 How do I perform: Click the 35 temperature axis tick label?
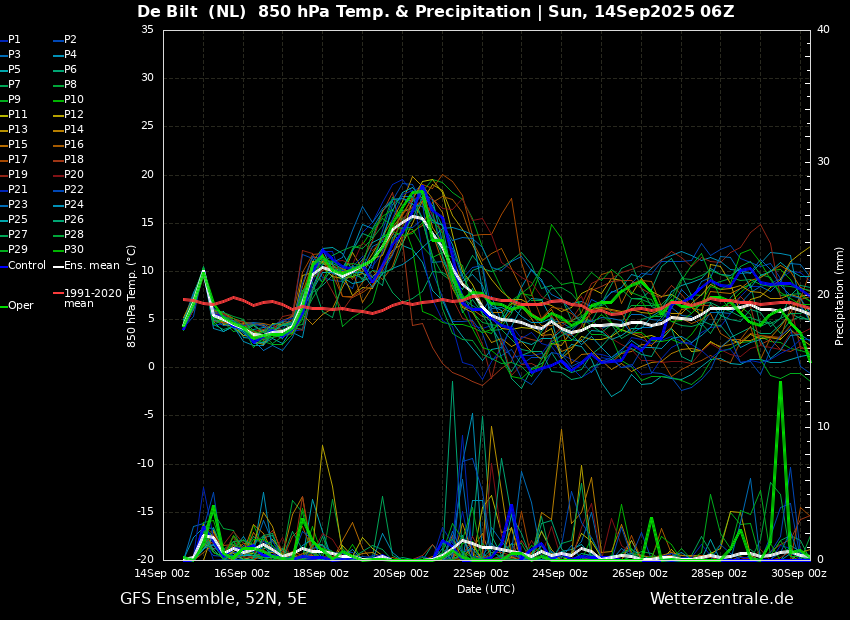pos(147,30)
